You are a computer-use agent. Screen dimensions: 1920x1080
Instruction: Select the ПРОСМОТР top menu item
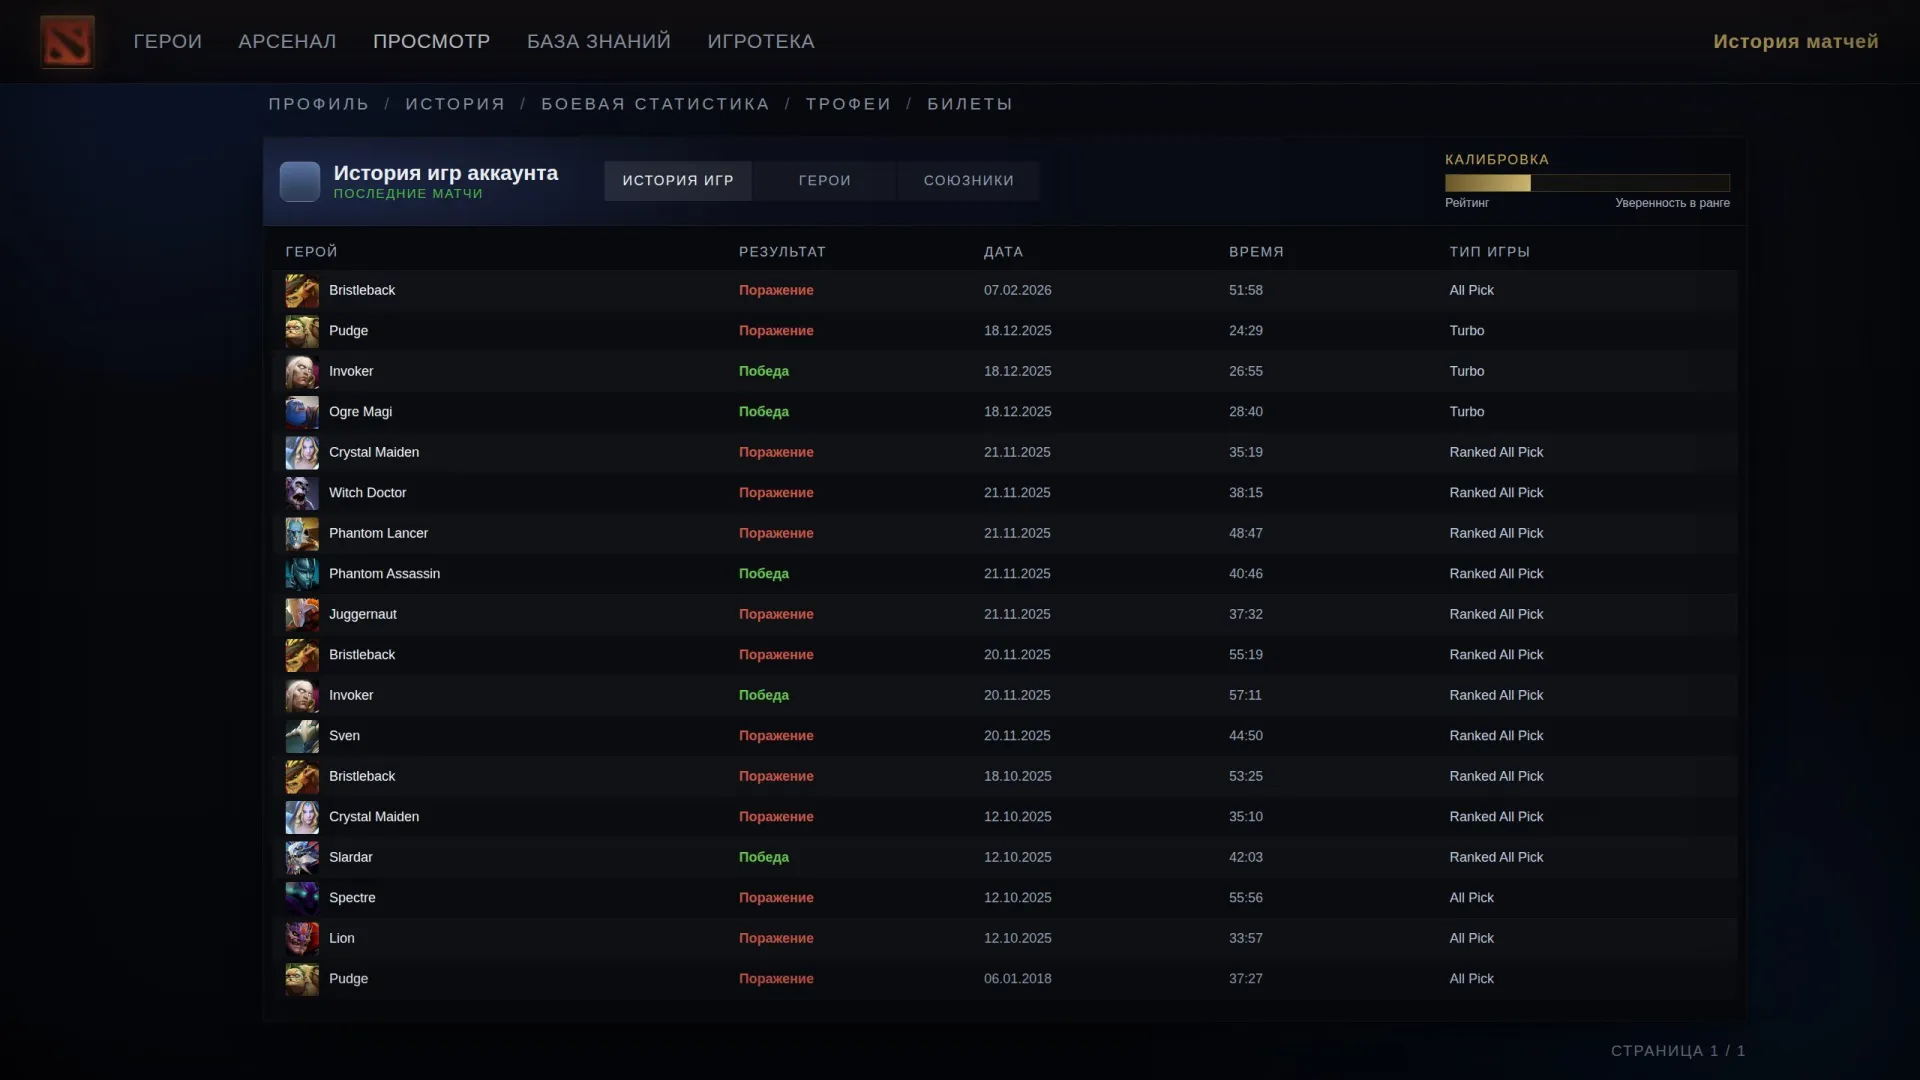tap(432, 41)
